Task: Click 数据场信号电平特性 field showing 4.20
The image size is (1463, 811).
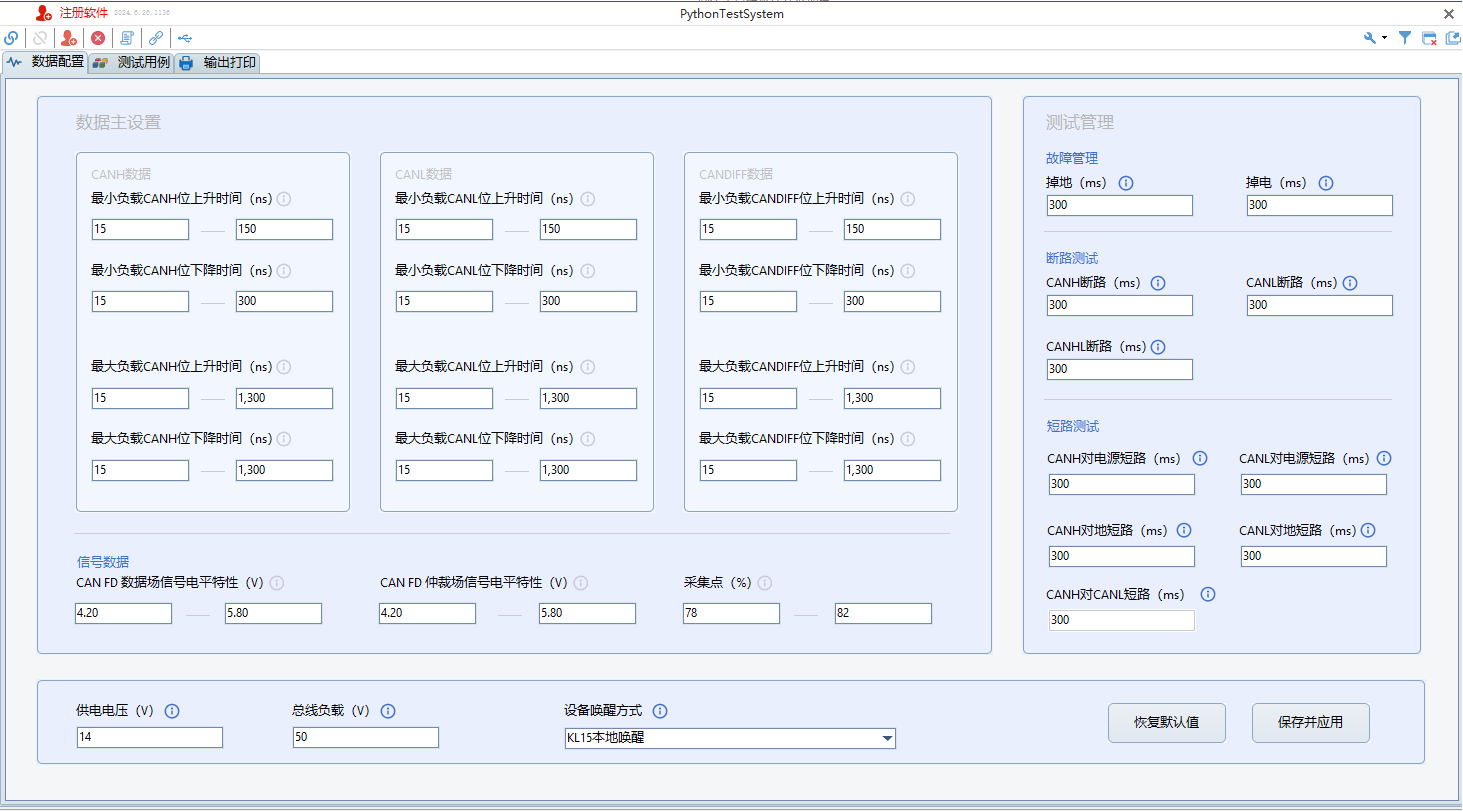Action: pos(123,613)
